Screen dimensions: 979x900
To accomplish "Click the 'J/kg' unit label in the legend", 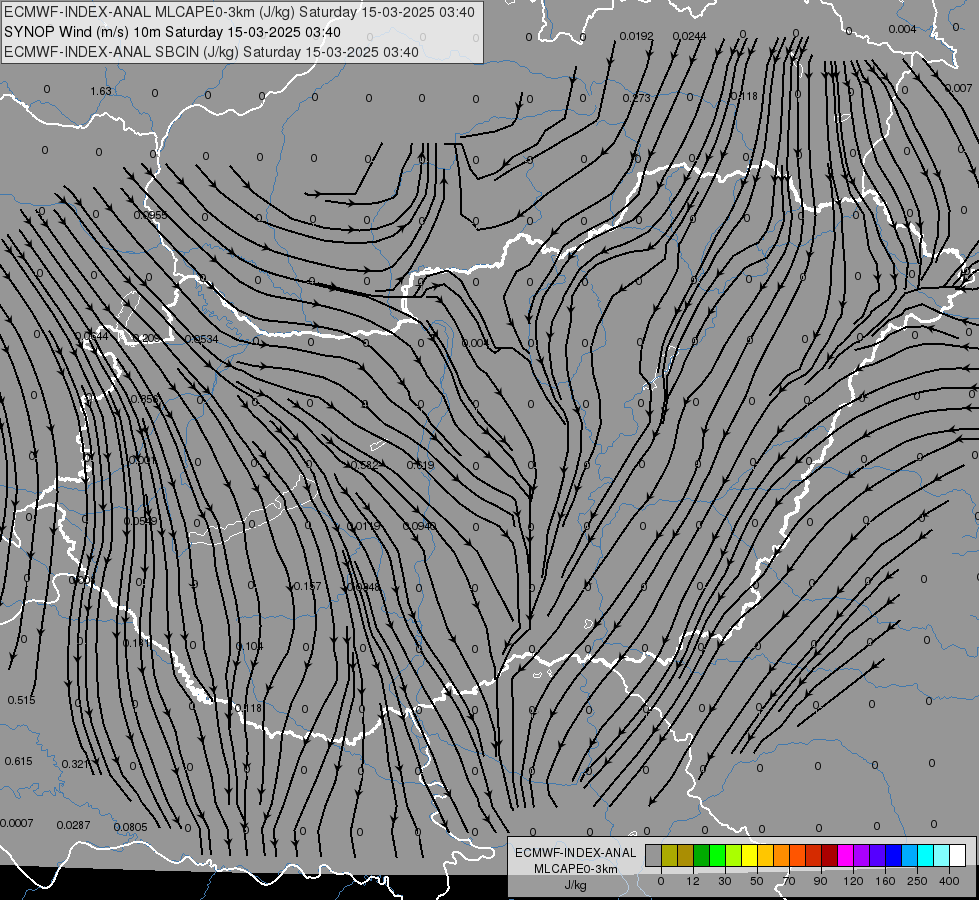I will click(576, 885).
